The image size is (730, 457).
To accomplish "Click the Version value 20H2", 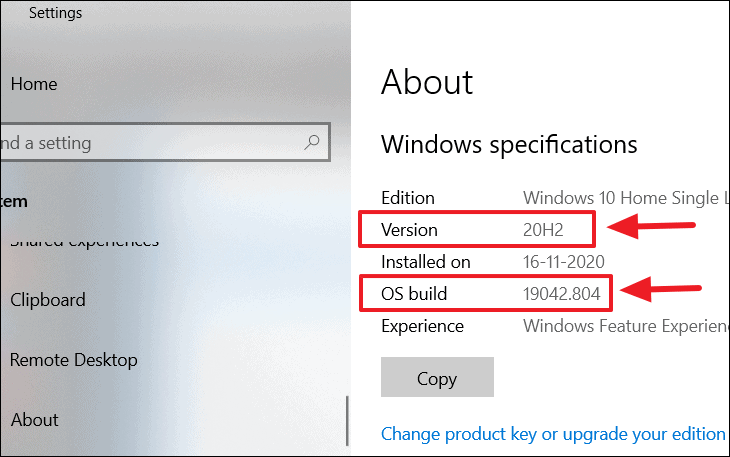I will click(x=543, y=230).
